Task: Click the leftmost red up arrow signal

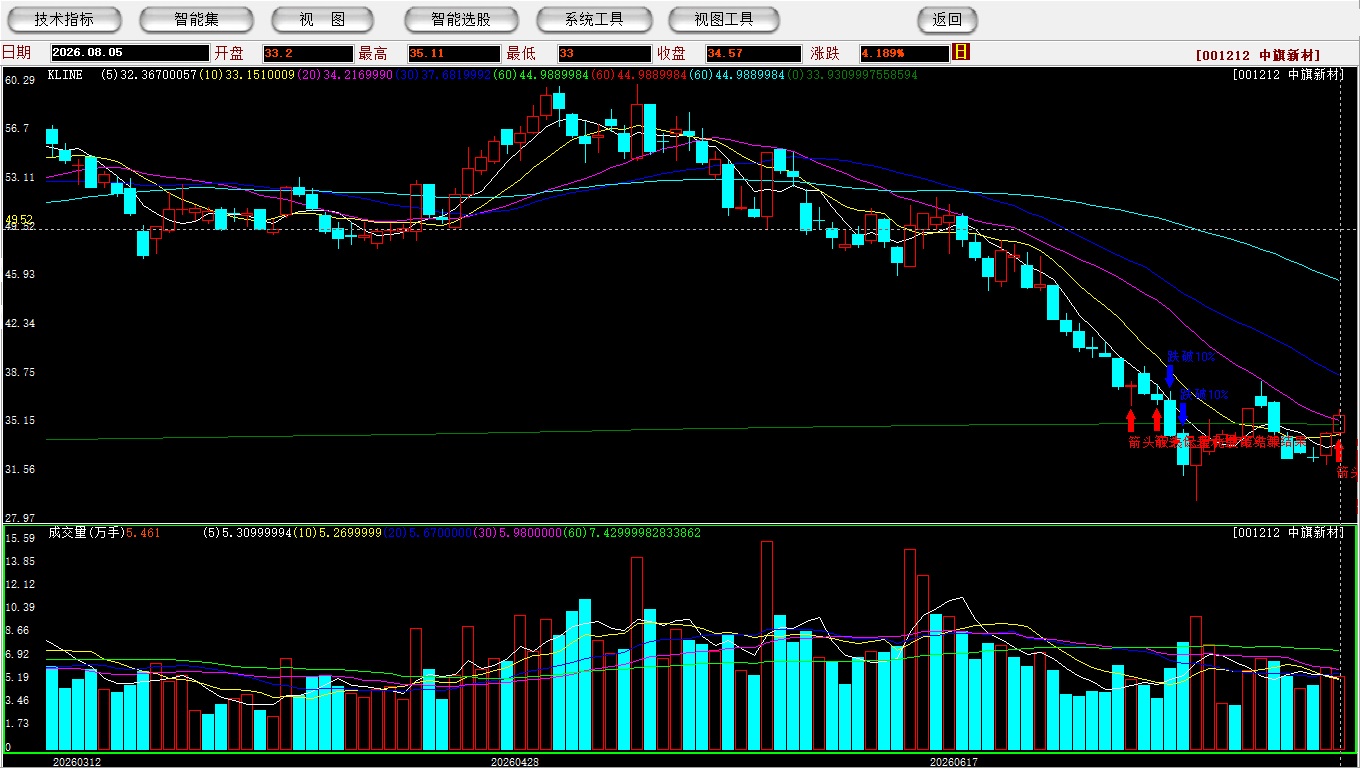Action: tap(1131, 420)
